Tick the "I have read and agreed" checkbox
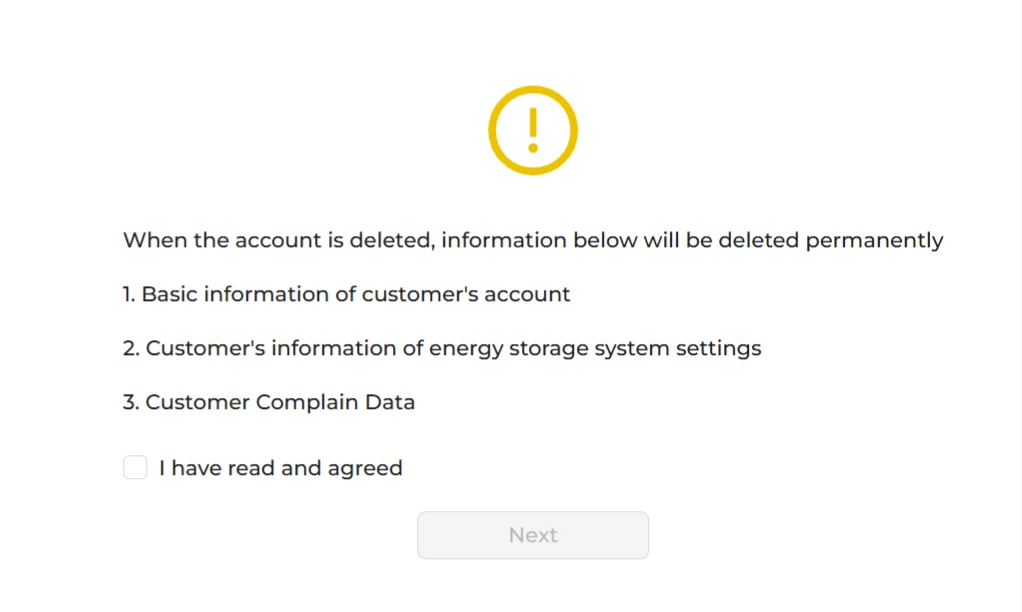This screenshot has width=1022, height=612. click(x=136, y=467)
